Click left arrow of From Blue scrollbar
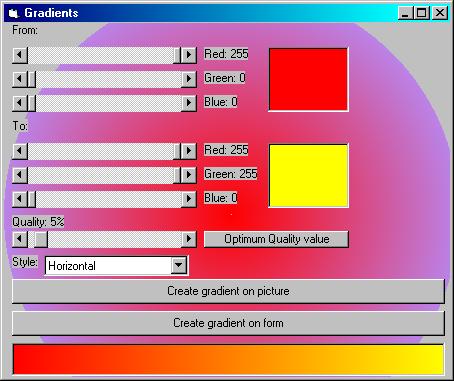 [20, 103]
